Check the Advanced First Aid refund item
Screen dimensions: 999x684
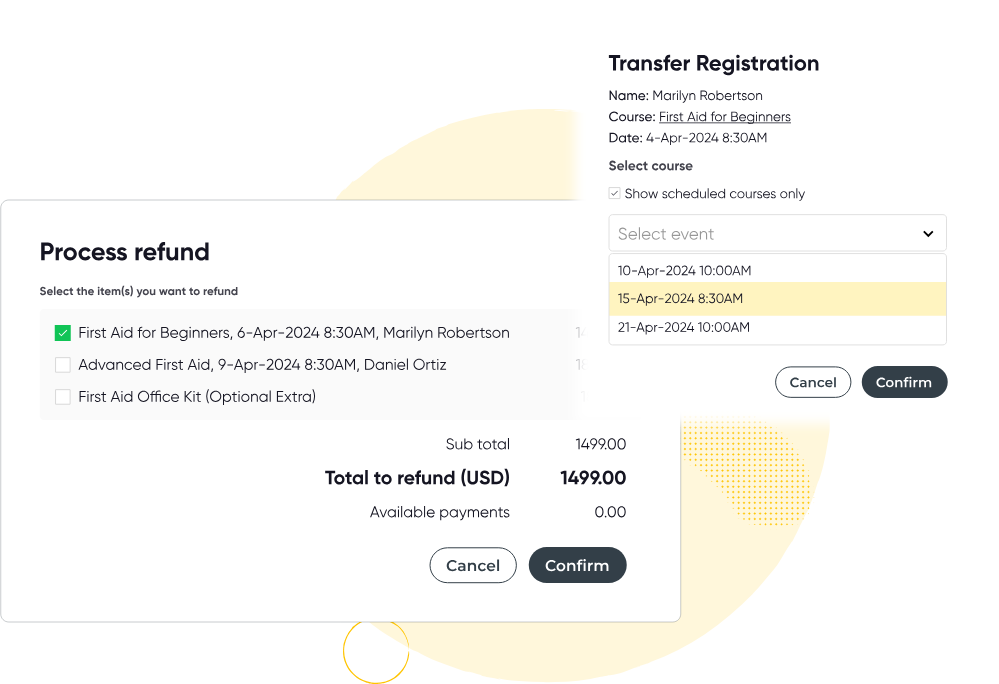63,367
